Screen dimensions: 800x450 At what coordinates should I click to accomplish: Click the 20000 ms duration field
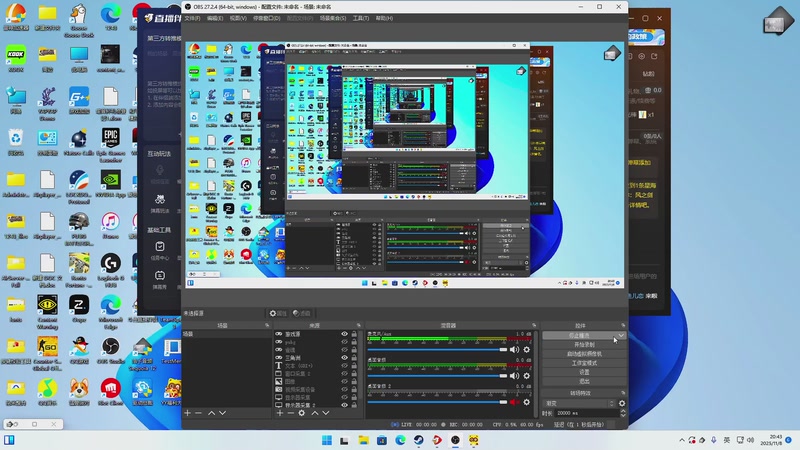click(x=586, y=413)
